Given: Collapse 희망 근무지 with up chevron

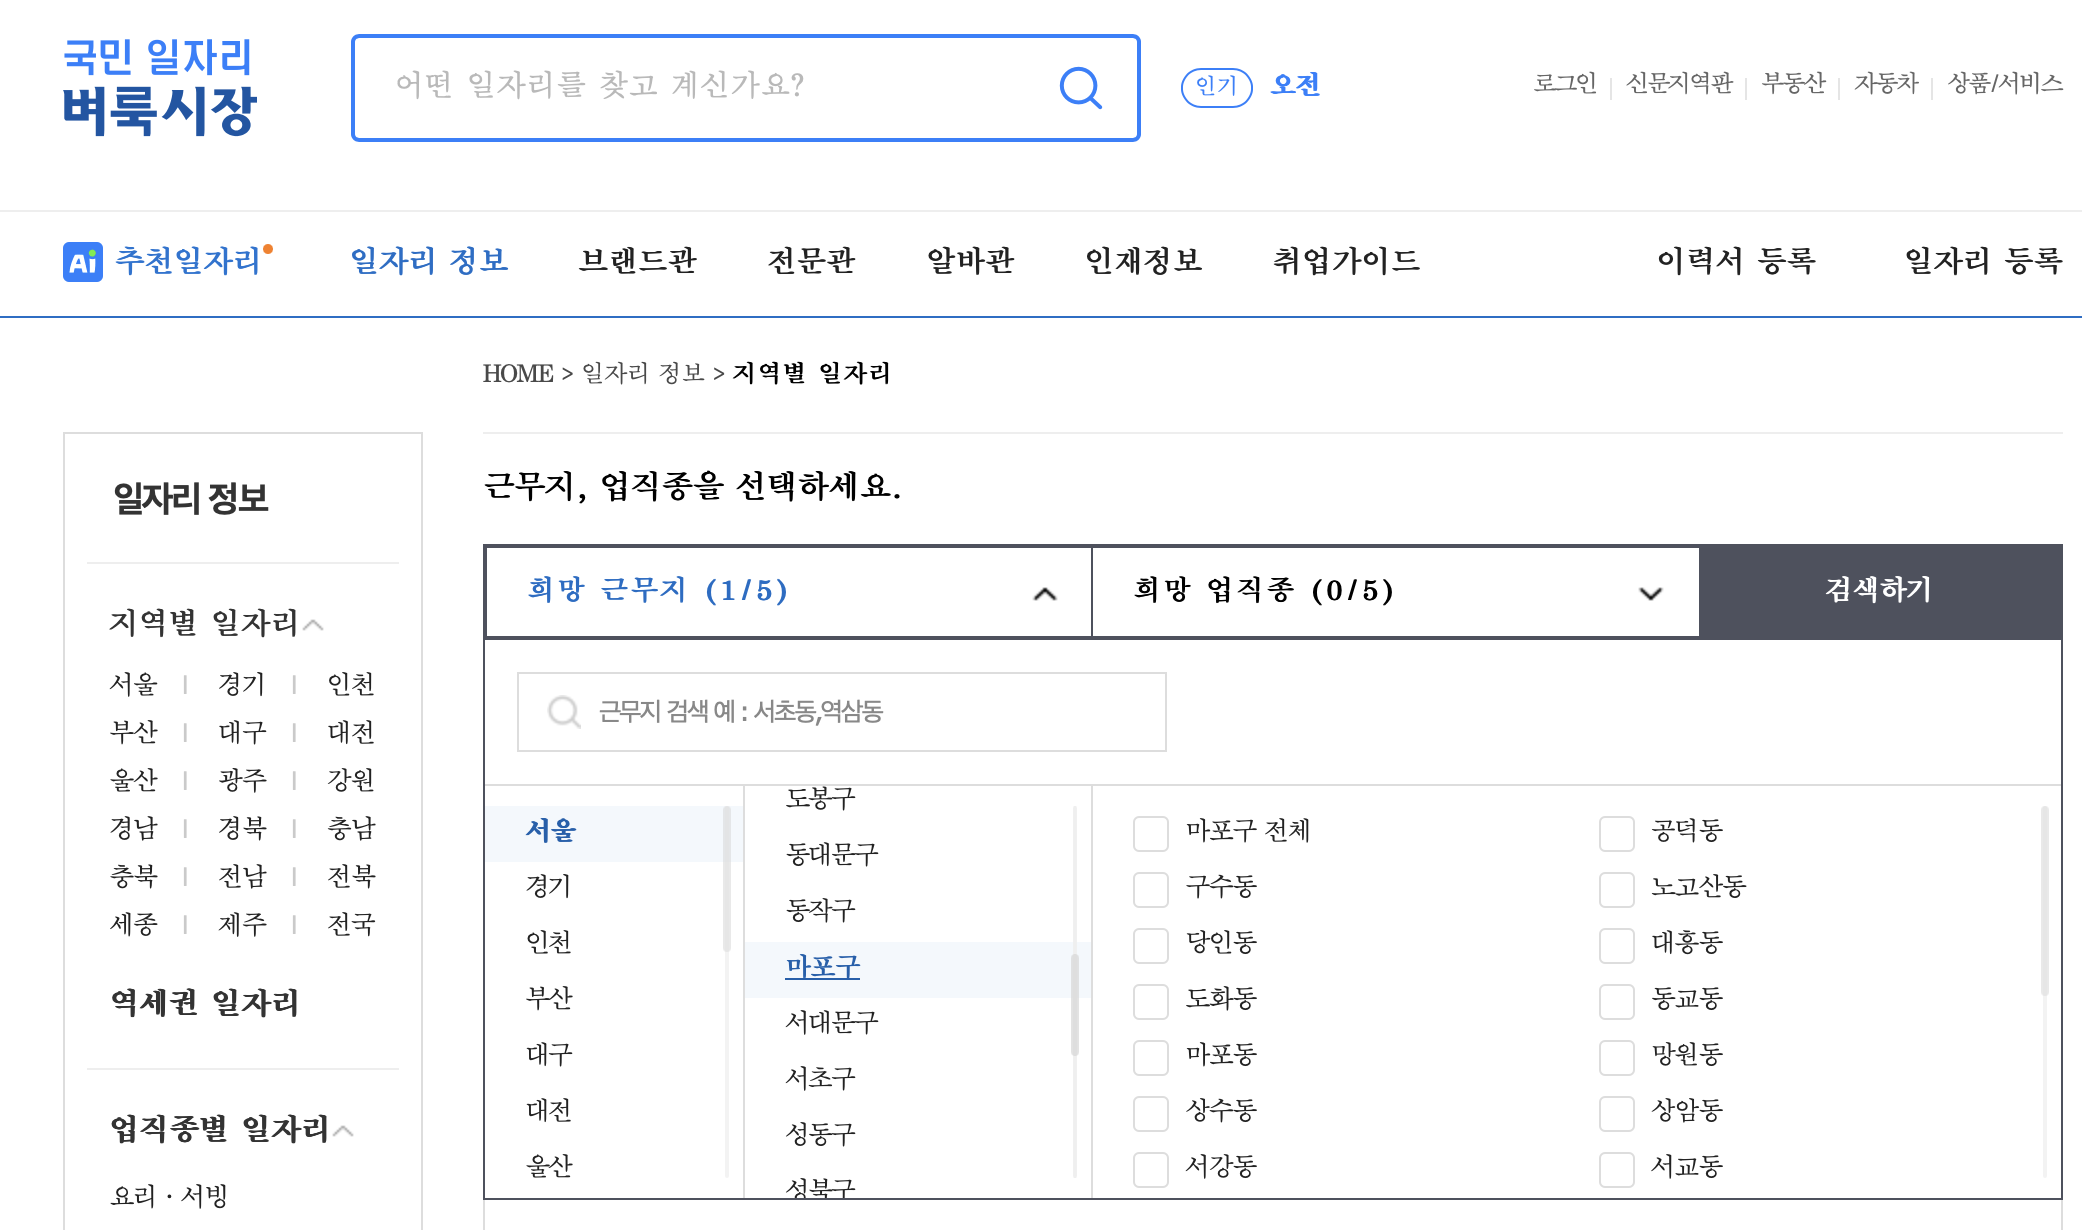Looking at the screenshot, I should [1044, 594].
